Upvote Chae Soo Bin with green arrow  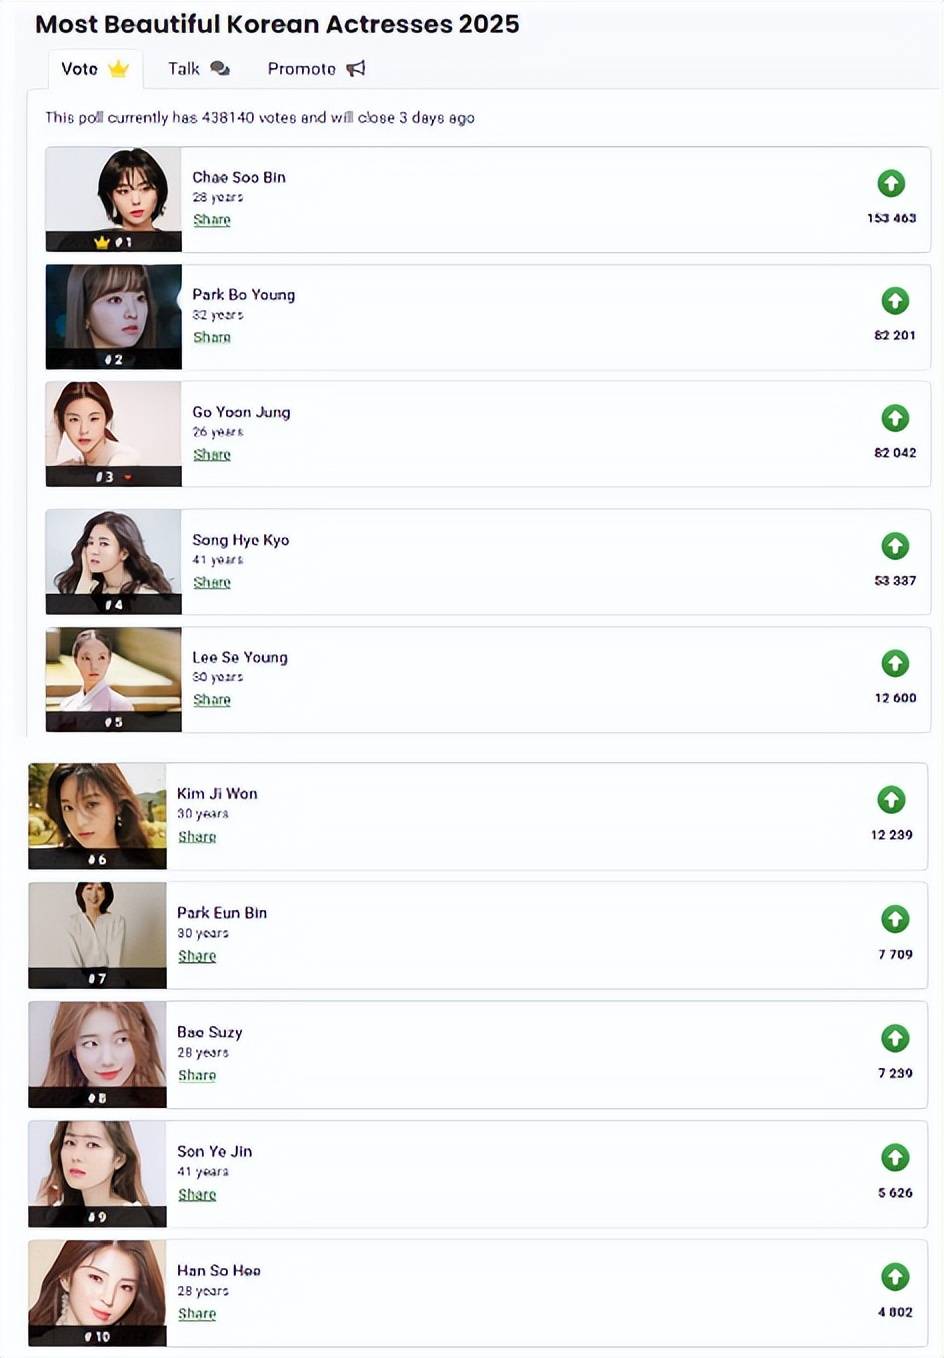pyautogui.click(x=891, y=184)
